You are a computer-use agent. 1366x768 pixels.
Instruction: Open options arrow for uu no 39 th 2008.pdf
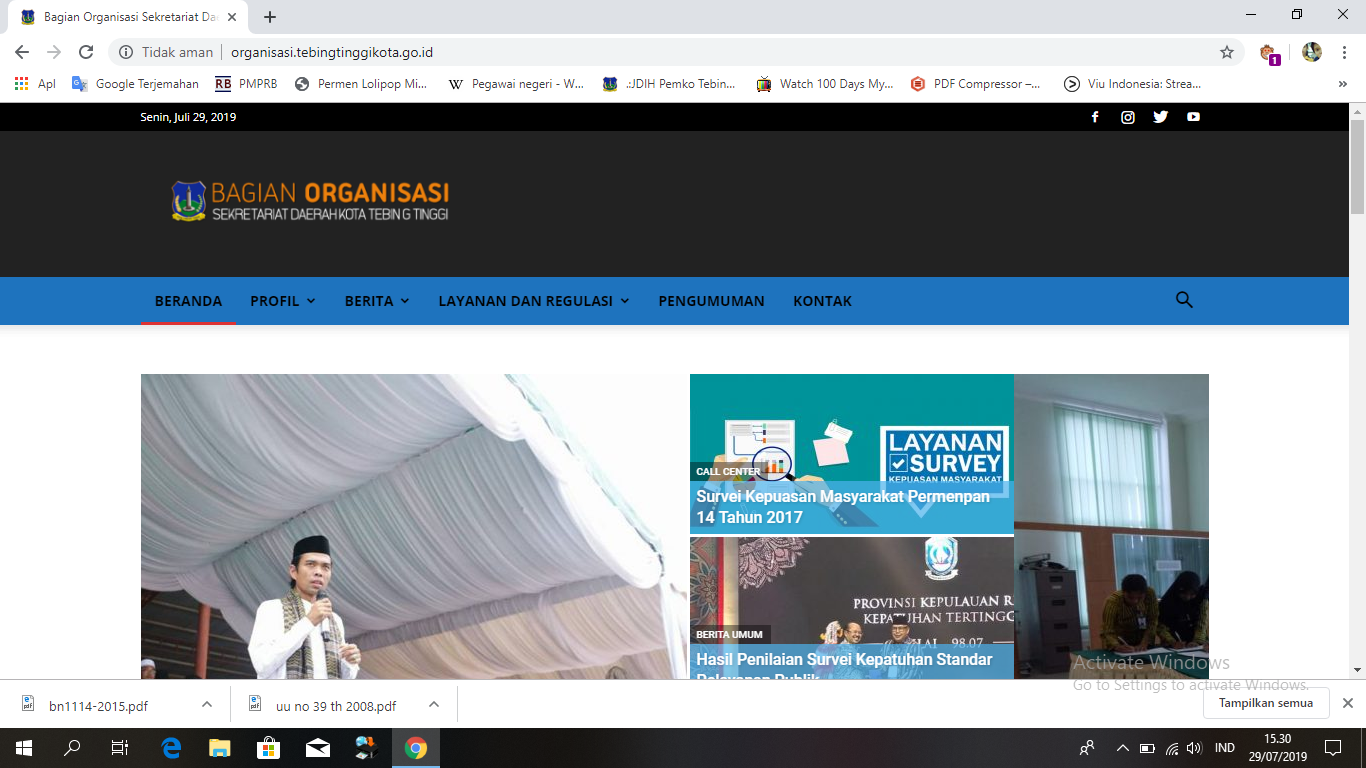434,704
